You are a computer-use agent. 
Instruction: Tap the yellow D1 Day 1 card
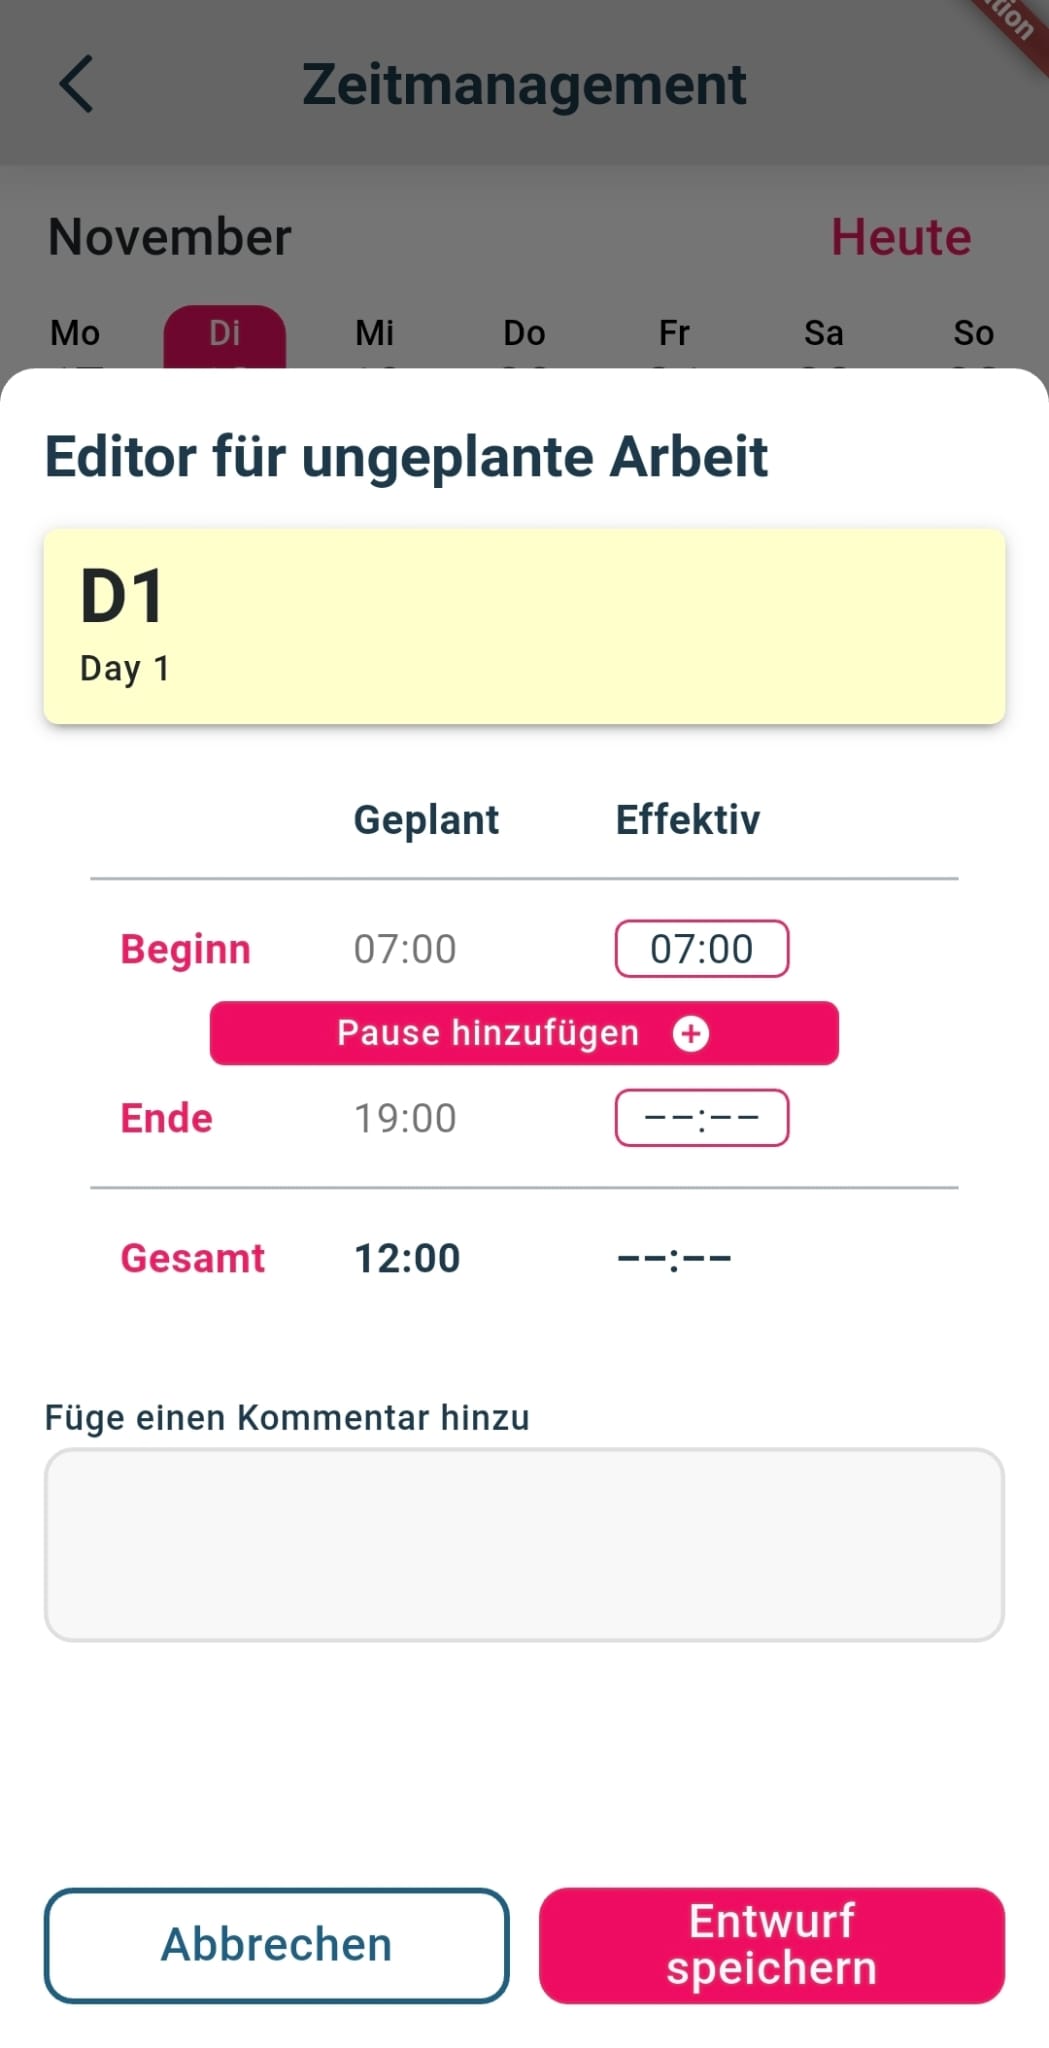click(x=524, y=626)
